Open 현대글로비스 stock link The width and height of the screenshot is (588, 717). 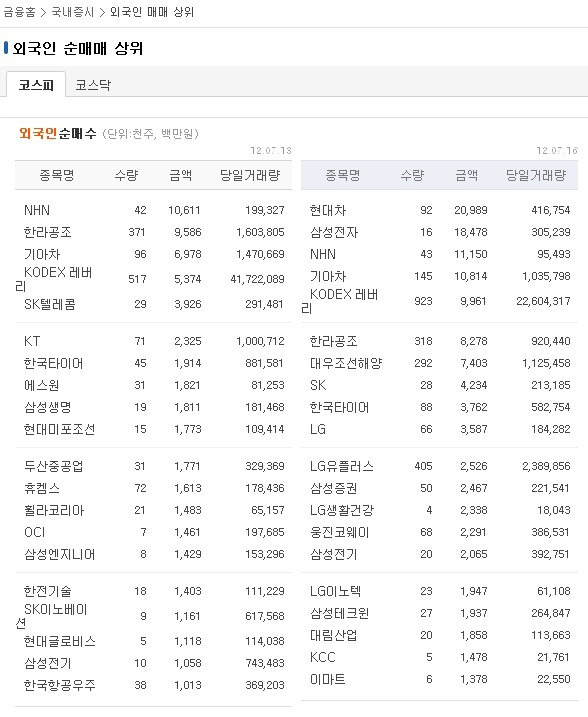(59, 642)
